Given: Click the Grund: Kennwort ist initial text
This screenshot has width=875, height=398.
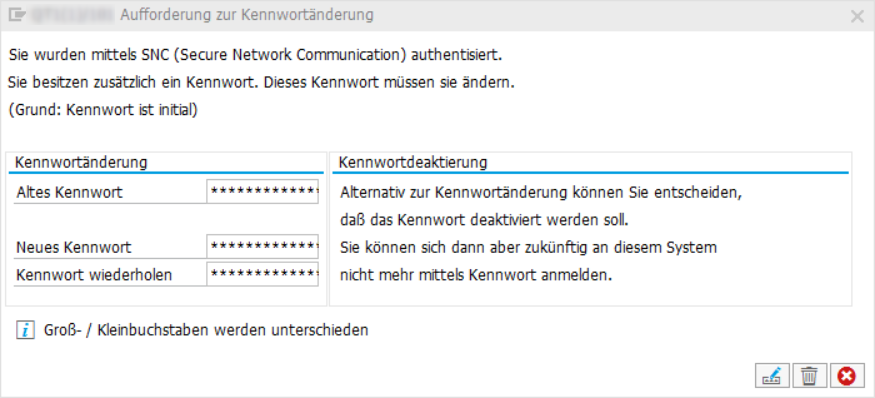Looking at the screenshot, I should [x=103, y=110].
